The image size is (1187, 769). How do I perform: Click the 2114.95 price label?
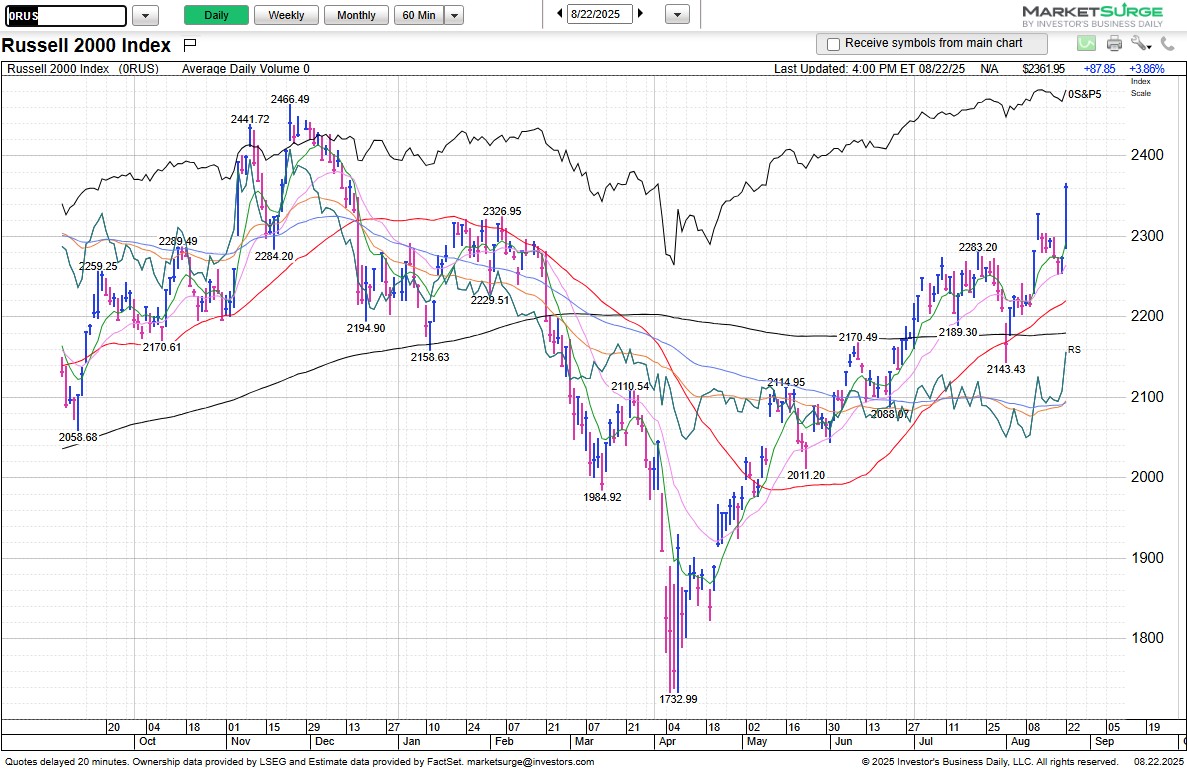(x=786, y=382)
